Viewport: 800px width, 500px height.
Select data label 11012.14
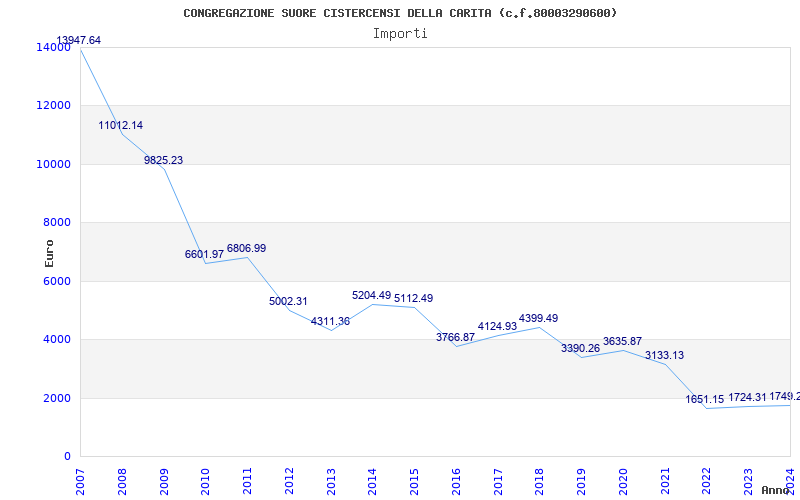[121, 126]
